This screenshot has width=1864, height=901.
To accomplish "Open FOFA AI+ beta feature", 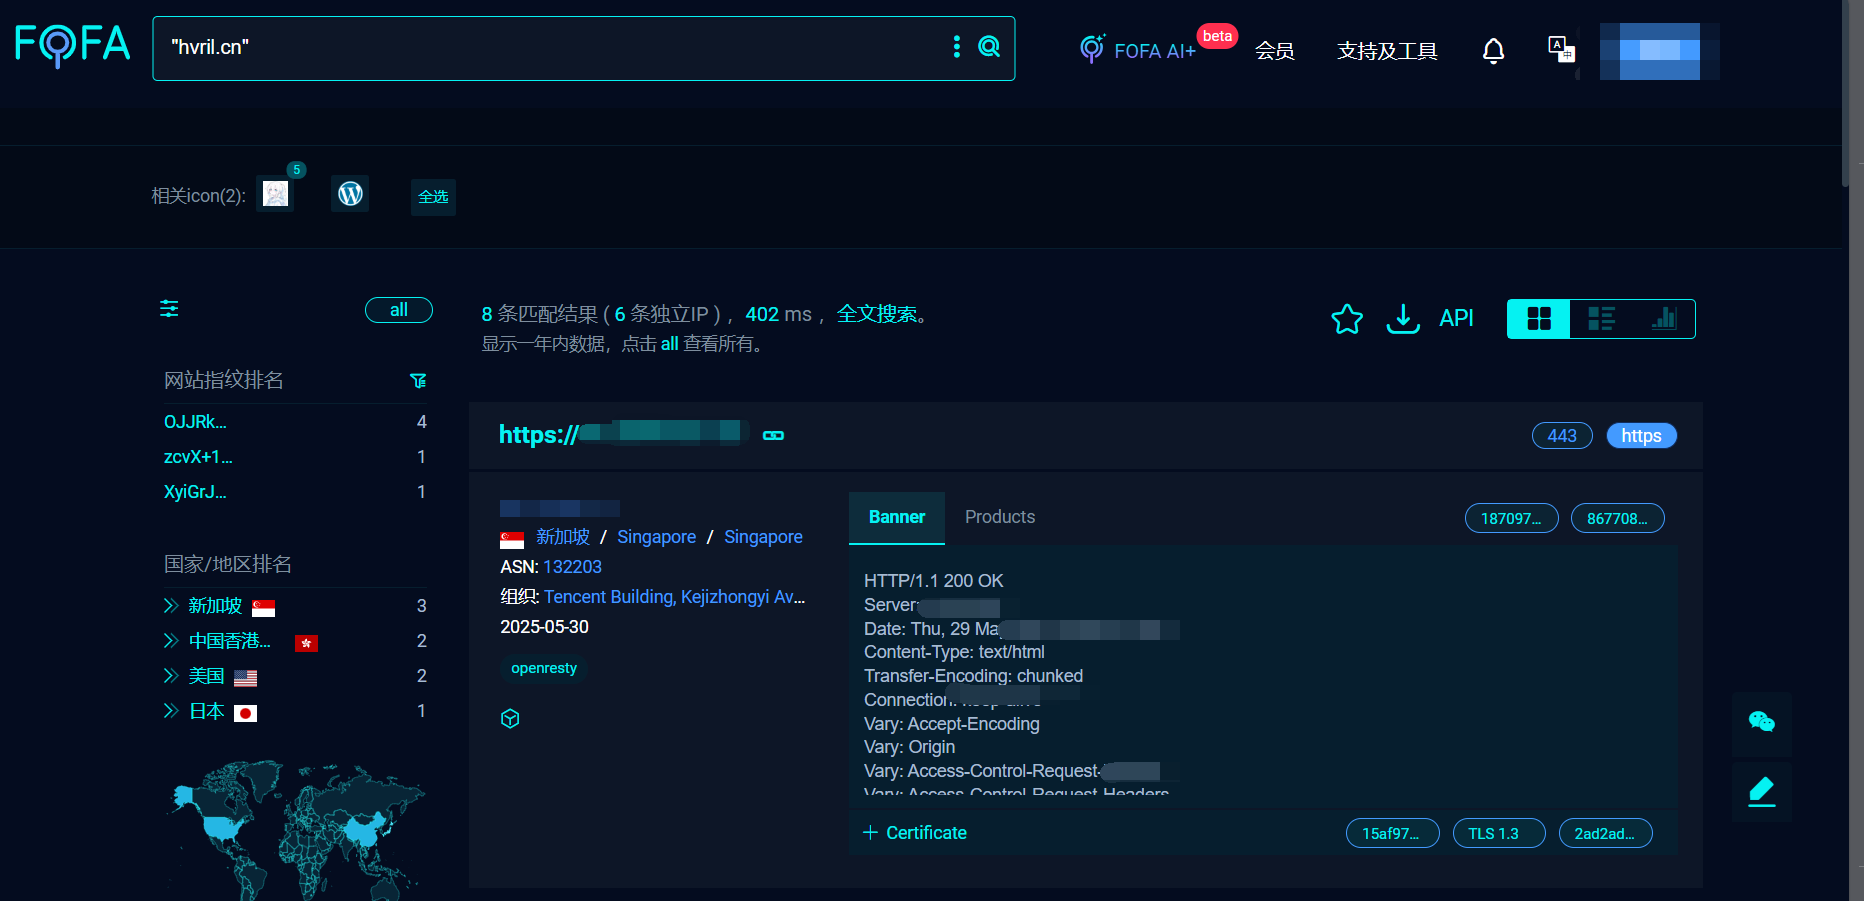I will pyautogui.click(x=1138, y=50).
